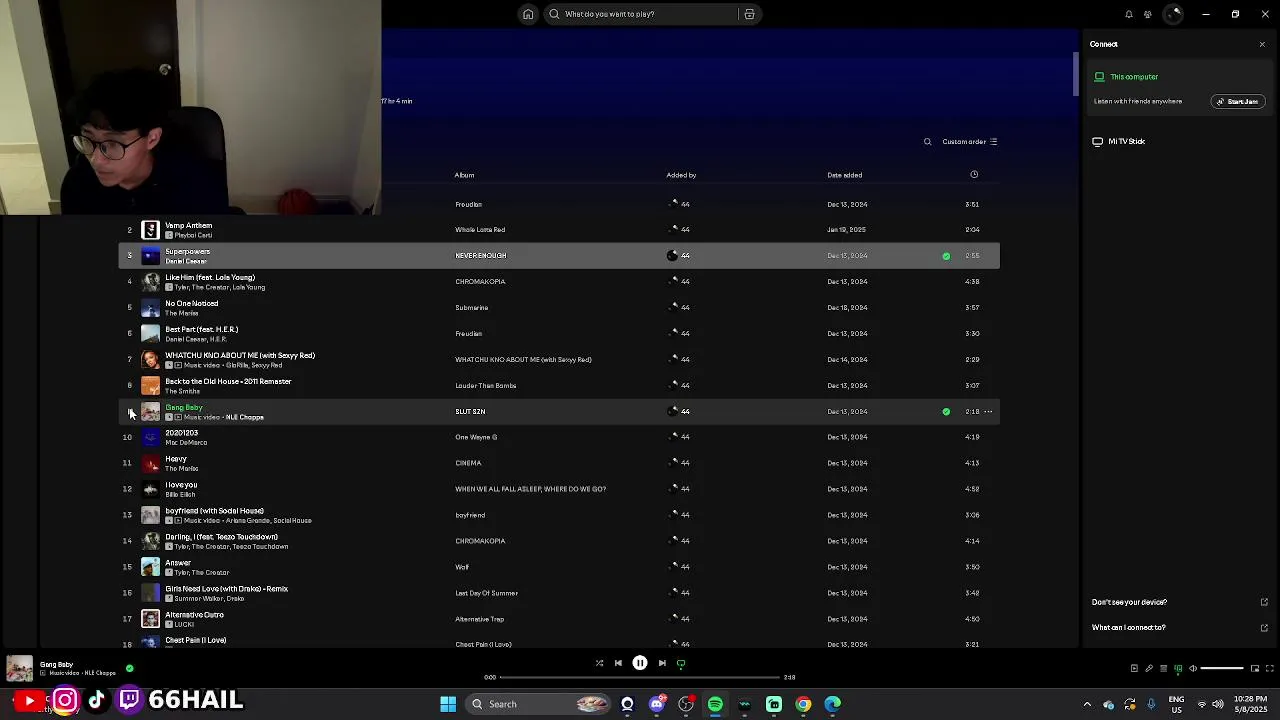Open the user profile avatar menu
1280x720 pixels.
1175,14
